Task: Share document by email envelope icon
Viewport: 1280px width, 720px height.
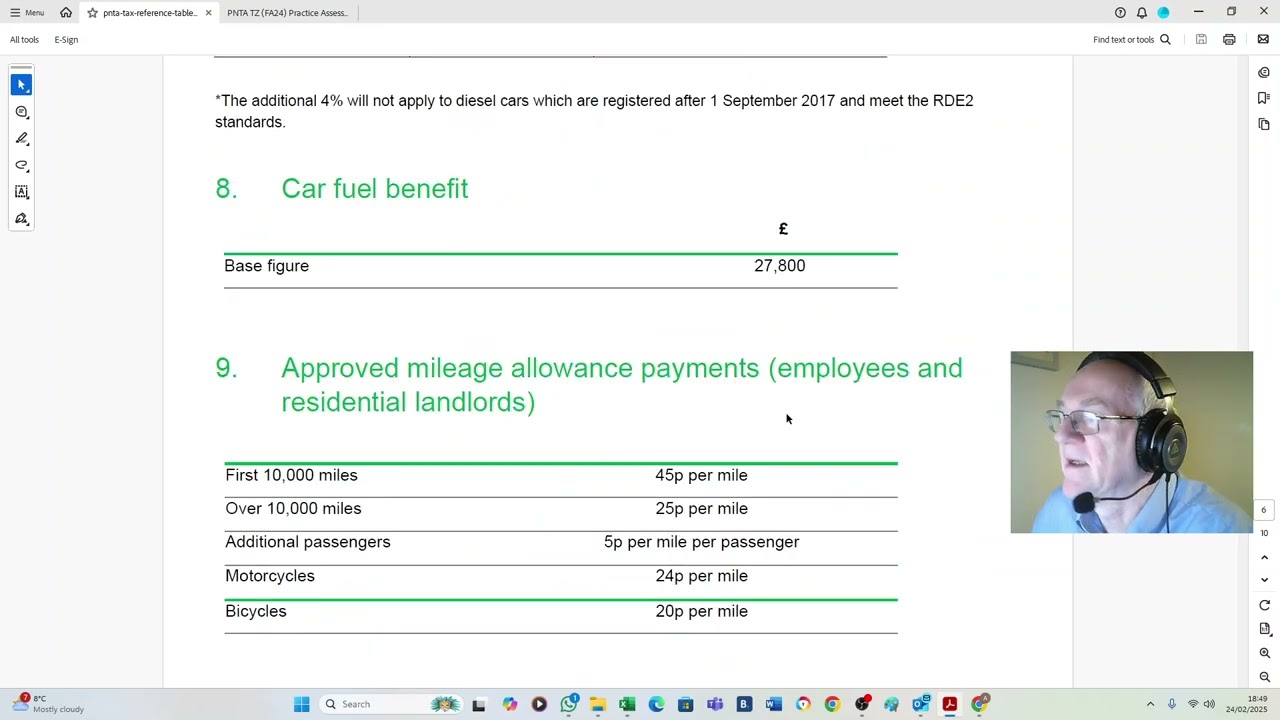Action: pos(1263,40)
